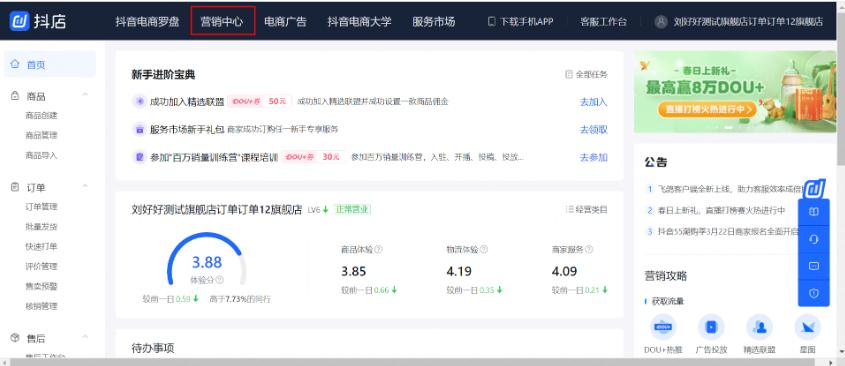Open the shop account name in header
This screenshot has width=845, height=366.
pyautogui.click(x=749, y=22)
